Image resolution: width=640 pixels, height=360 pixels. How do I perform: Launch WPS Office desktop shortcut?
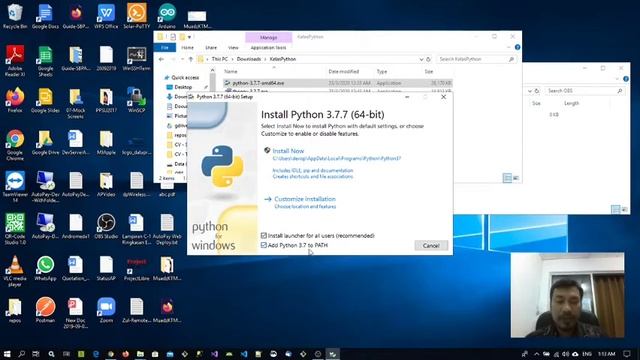[x=106, y=17]
